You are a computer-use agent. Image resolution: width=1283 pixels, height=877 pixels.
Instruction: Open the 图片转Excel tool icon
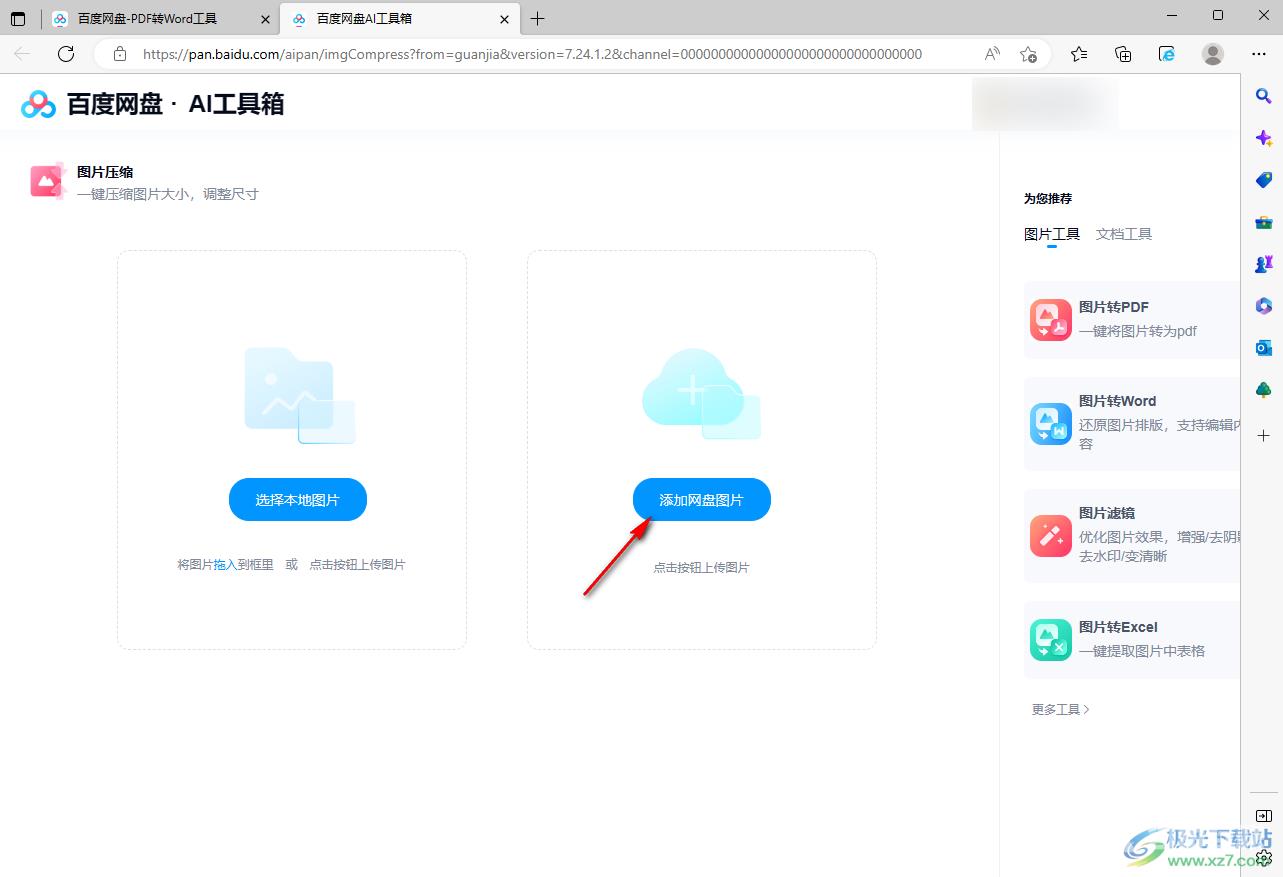coord(1050,640)
